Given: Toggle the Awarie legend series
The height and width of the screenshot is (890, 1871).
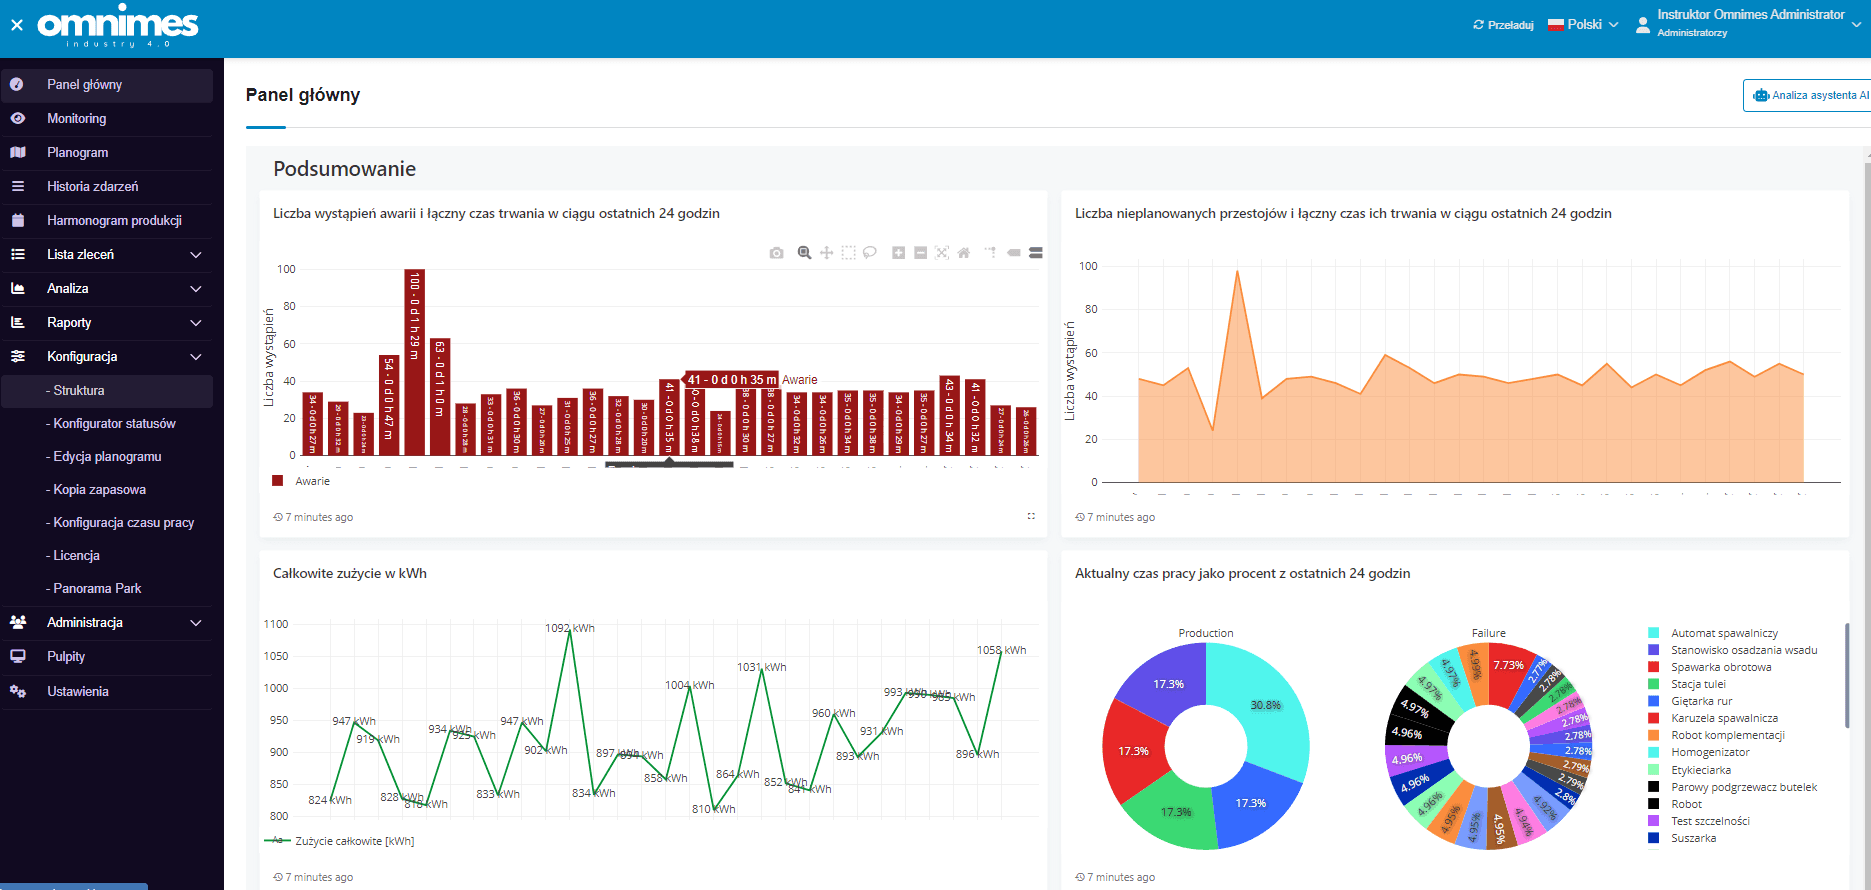Looking at the screenshot, I should click(301, 481).
